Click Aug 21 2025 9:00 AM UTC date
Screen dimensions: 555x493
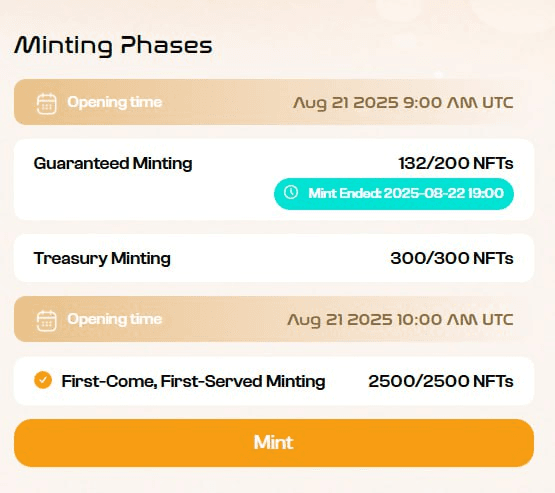(403, 103)
